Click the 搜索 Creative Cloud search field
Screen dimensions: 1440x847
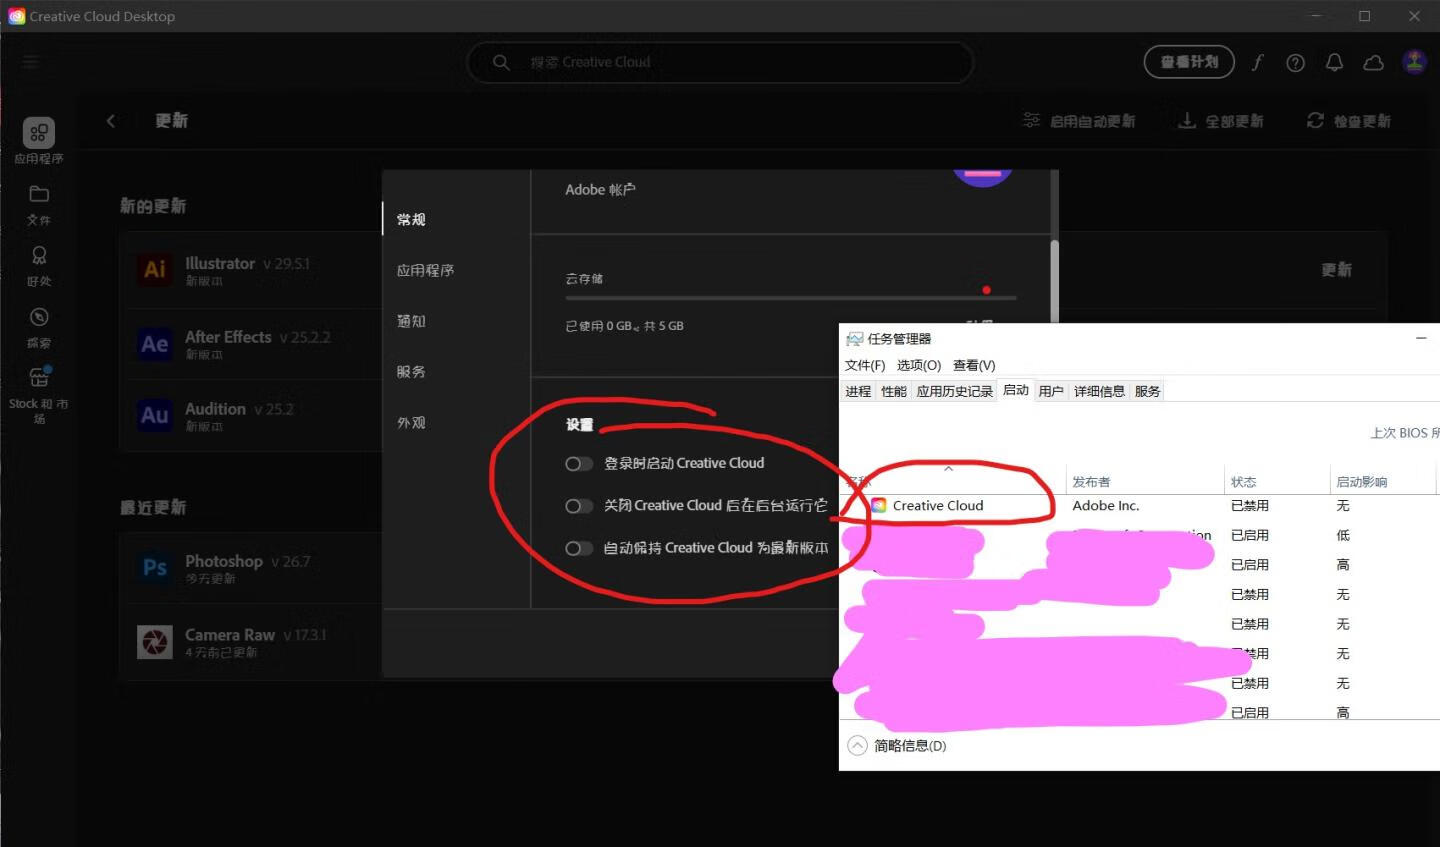(x=720, y=62)
